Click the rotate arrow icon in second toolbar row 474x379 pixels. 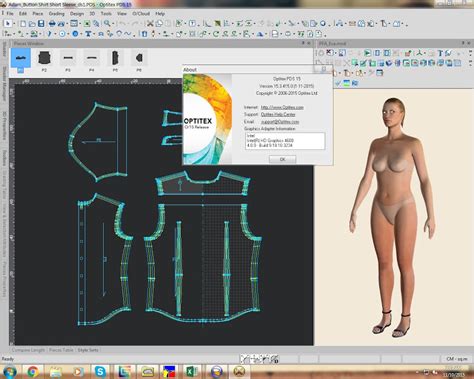pyautogui.click(x=216, y=34)
